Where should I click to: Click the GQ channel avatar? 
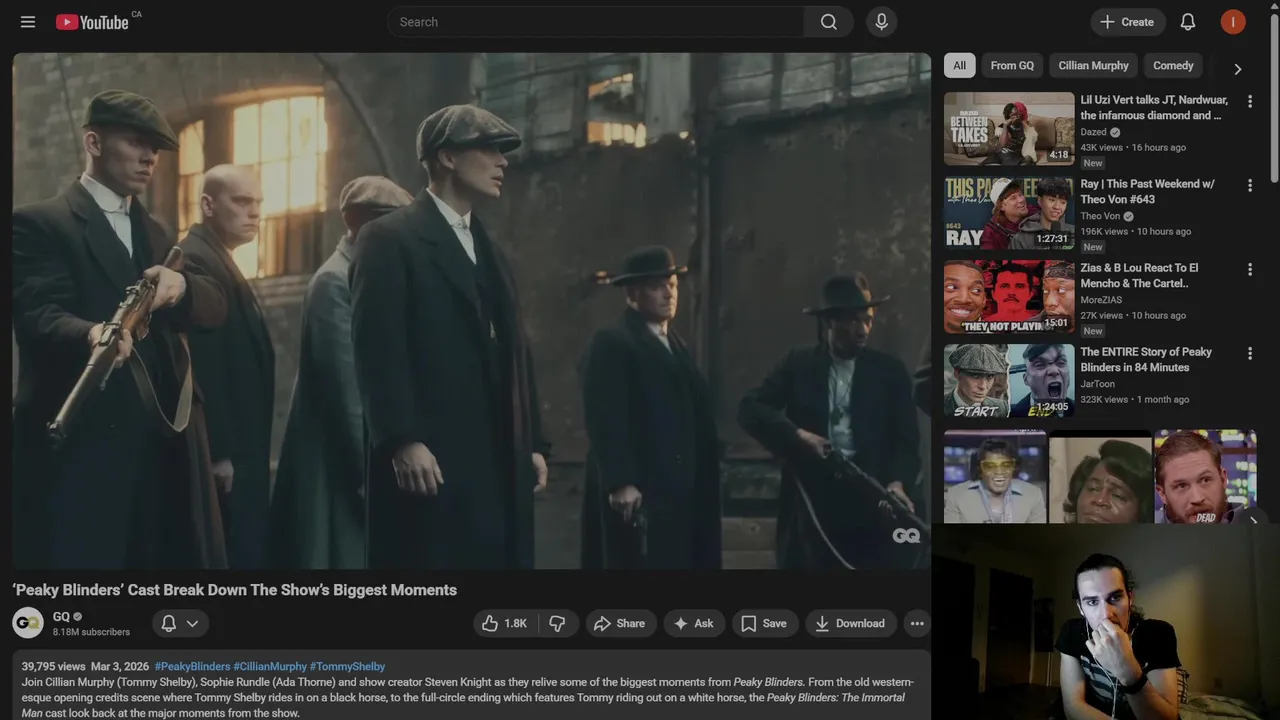[28, 623]
